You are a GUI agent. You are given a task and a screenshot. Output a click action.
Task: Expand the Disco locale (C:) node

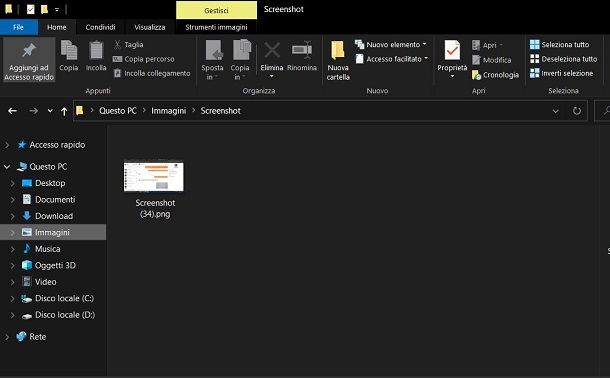12,299
